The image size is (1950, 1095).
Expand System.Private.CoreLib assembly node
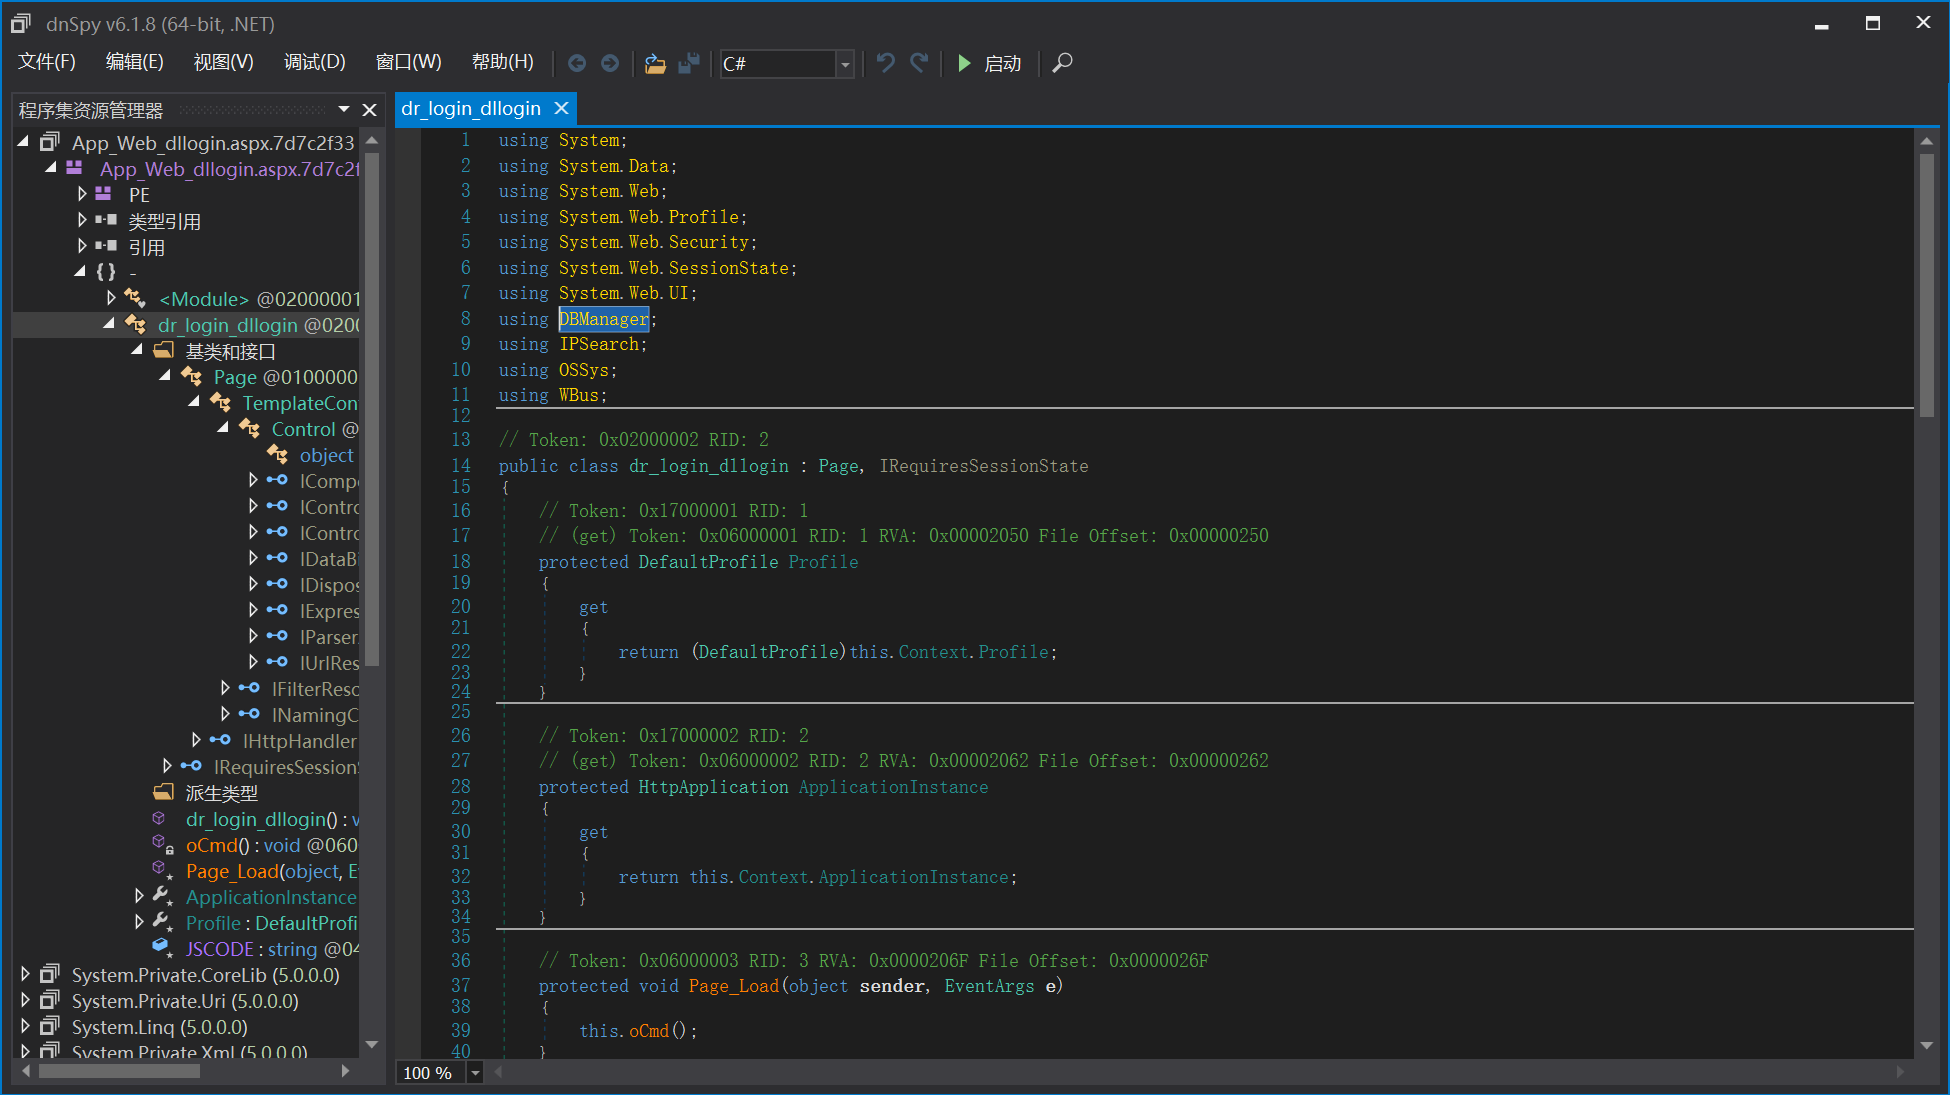(26, 974)
